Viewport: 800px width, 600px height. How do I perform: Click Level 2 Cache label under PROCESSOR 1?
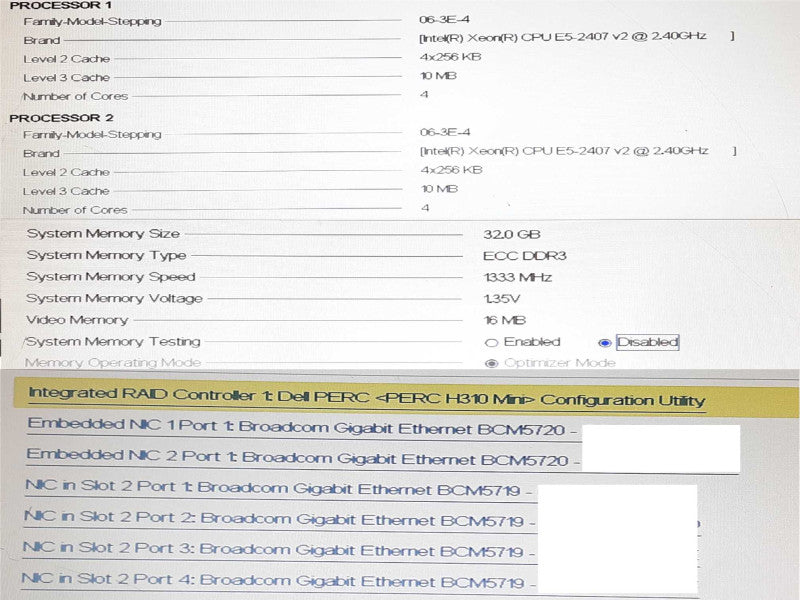(66, 59)
